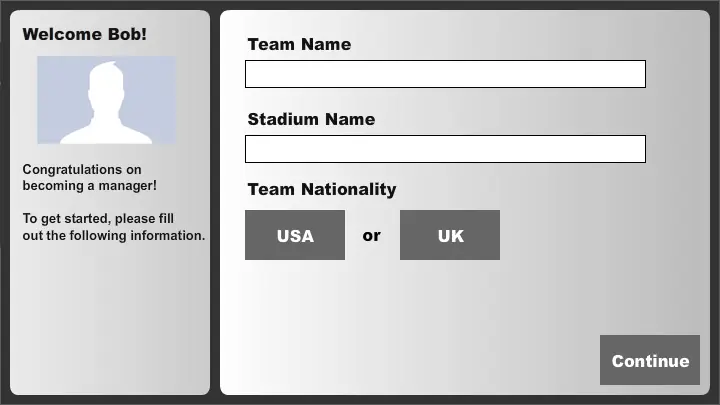
Task: Click the 'Stadium Name' label
Action: point(311,119)
